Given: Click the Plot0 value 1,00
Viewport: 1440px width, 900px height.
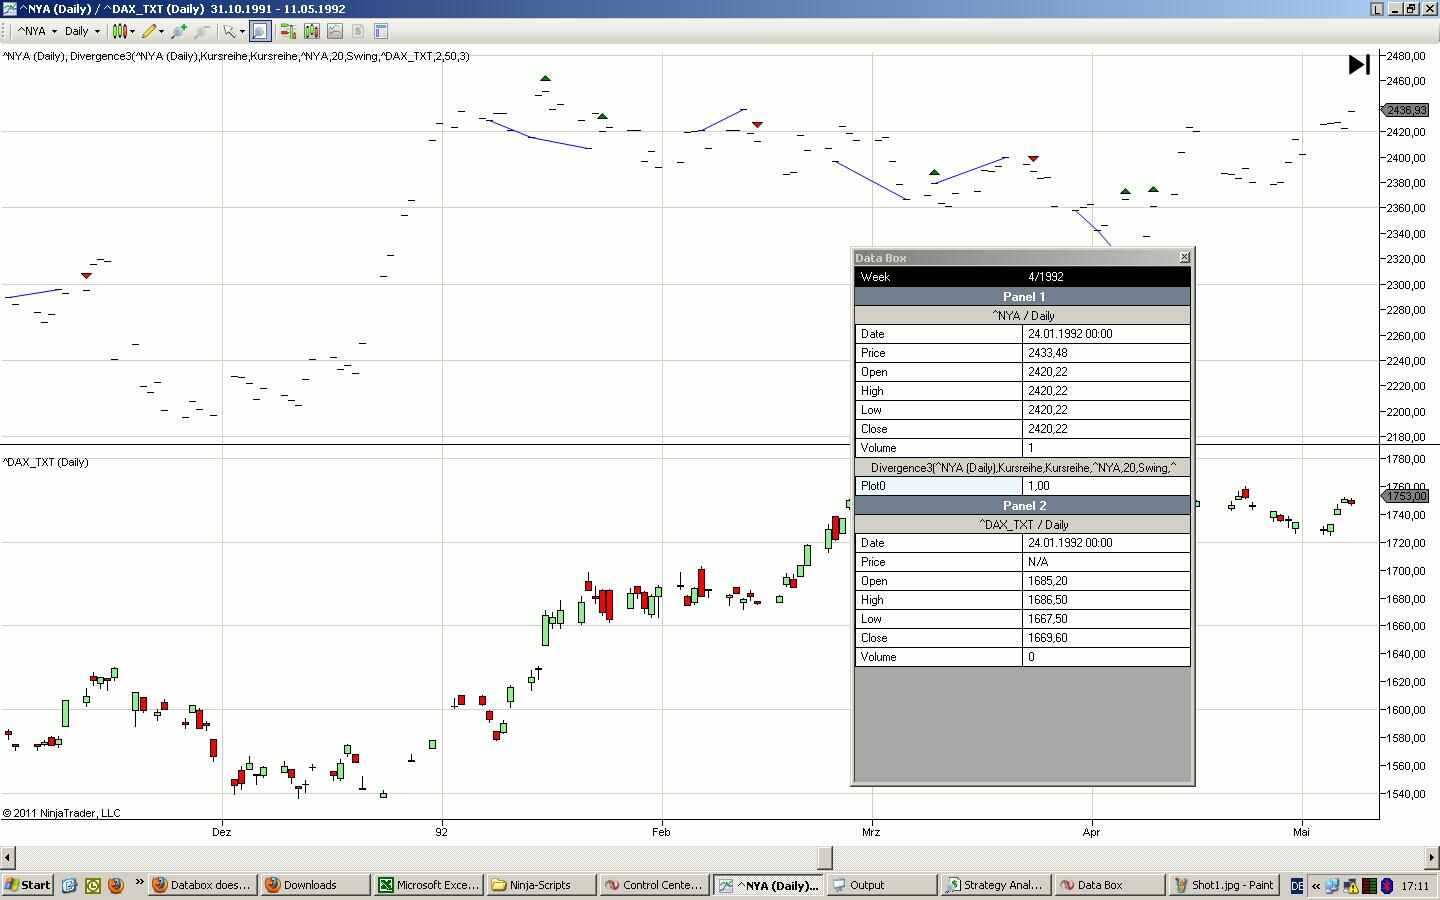Looking at the screenshot, I should 1107,486.
